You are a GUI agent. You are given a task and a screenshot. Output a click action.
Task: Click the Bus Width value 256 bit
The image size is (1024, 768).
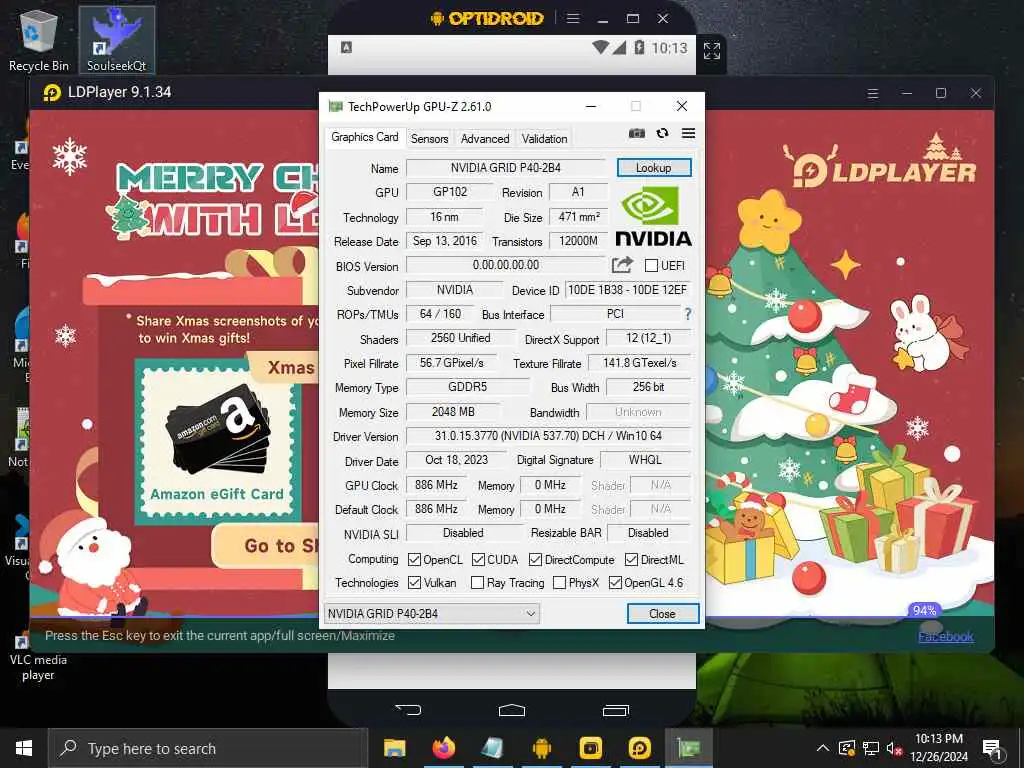pos(648,387)
